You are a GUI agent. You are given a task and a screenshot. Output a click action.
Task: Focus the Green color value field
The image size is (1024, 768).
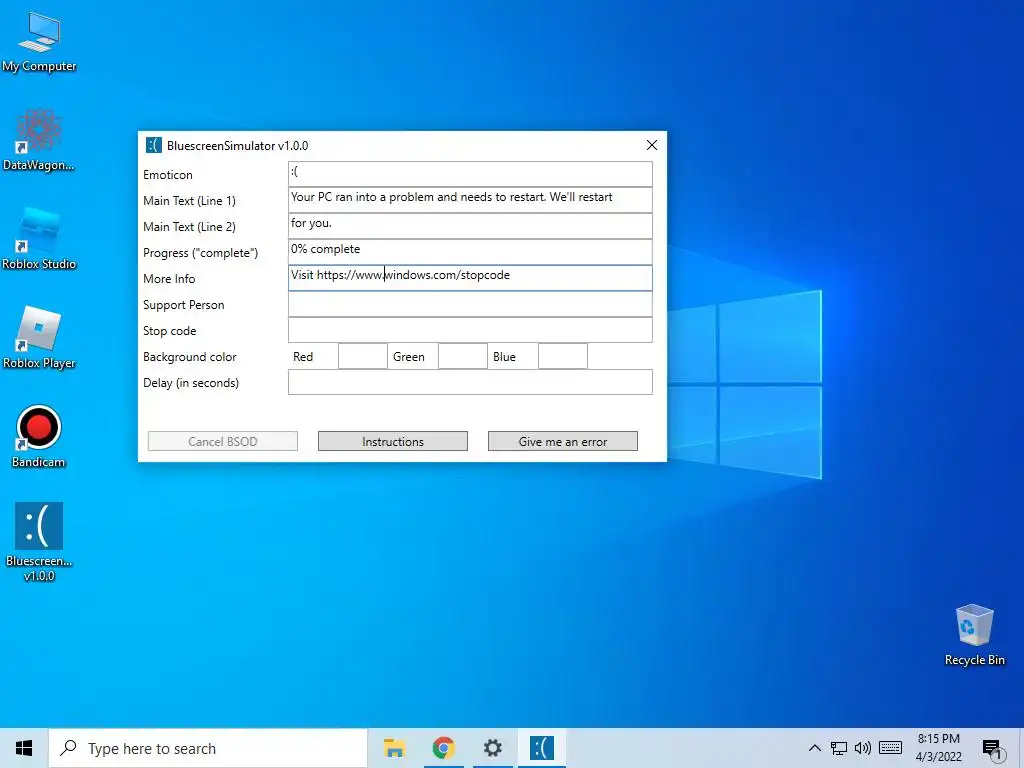coord(463,356)
